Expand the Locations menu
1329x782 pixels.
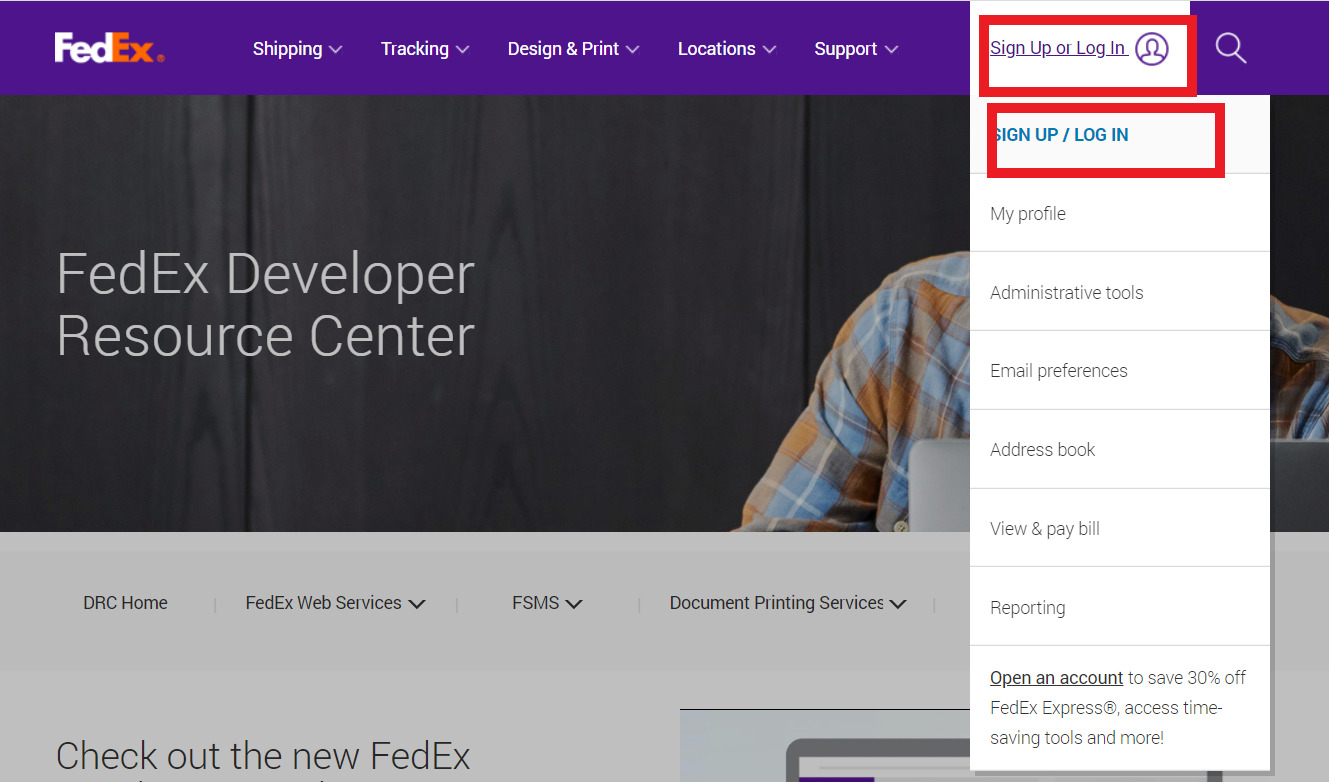click(x=727, y=49)
